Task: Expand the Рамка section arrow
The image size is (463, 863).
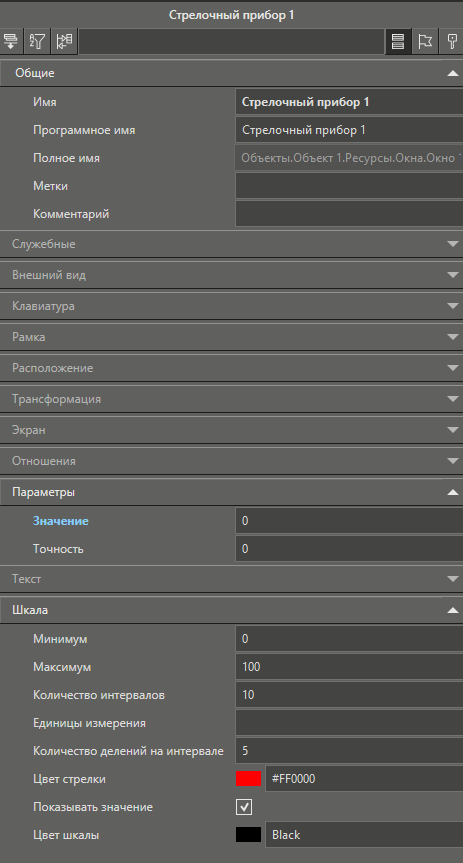Action: [453, 337]
